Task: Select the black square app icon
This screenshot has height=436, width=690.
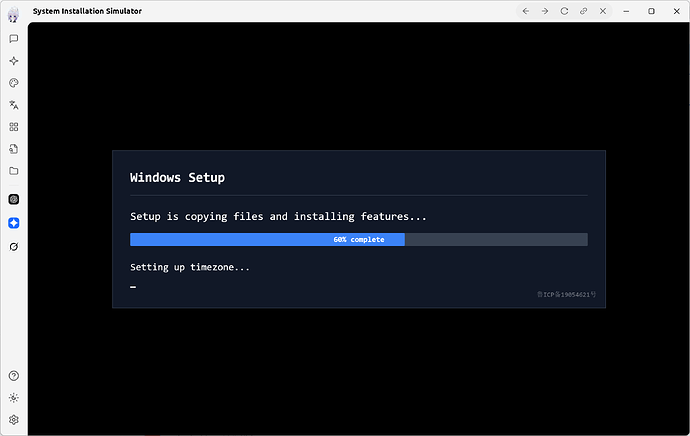Action: point(14,199)
